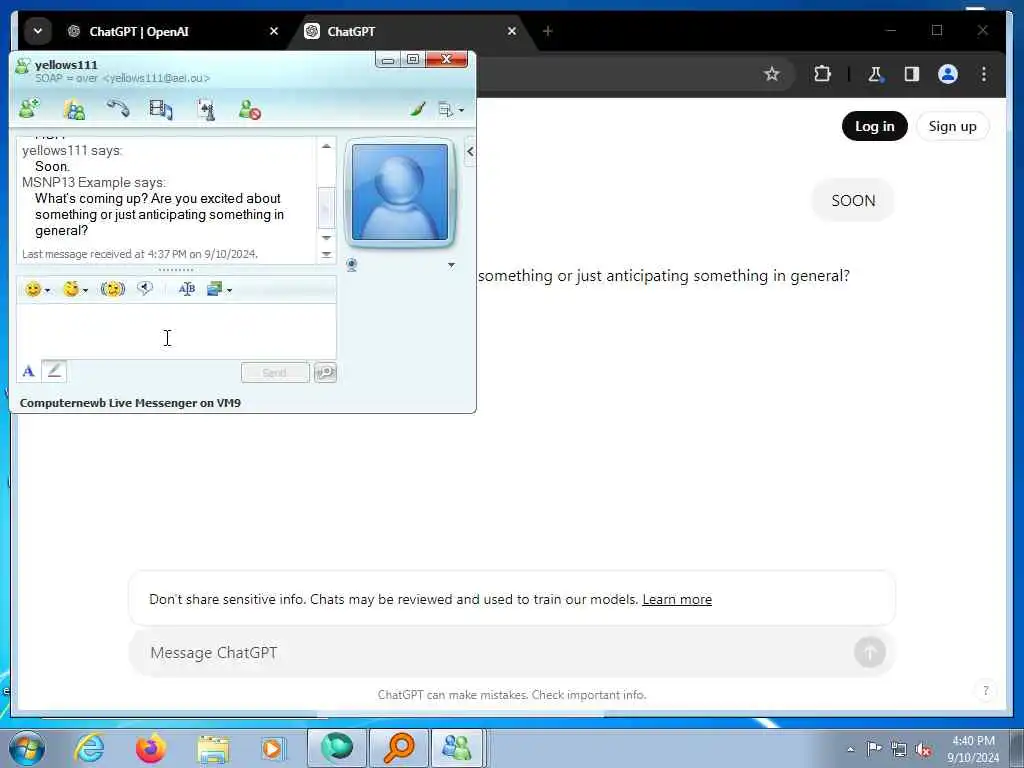
Task: Click the Messenger people icon in taskbar
Action: pos(456,748)
